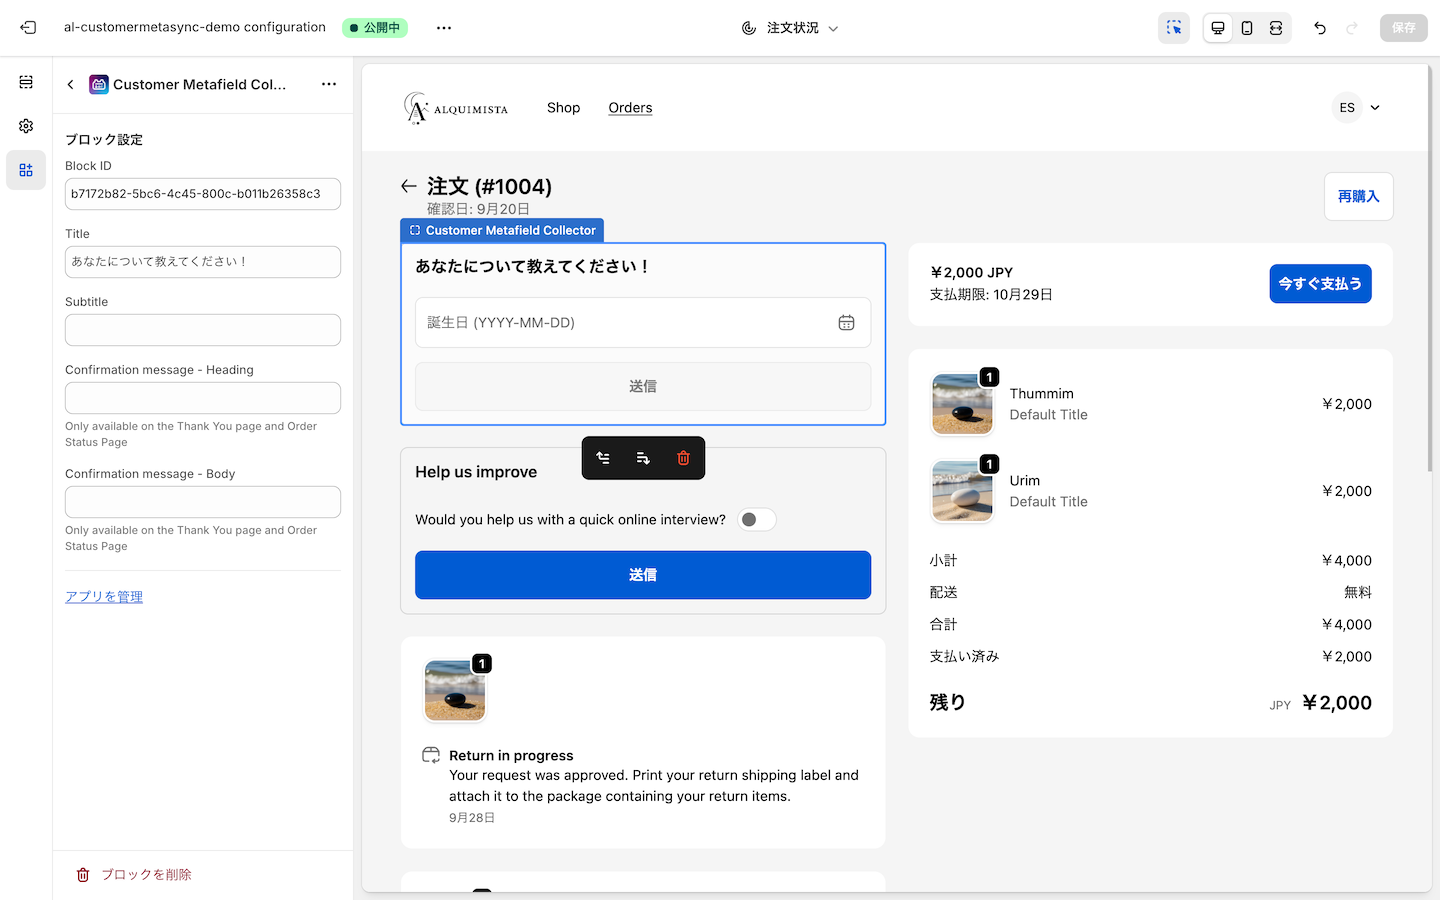
Task: Open the 注文状況 template dropdown
Action: 790,27
